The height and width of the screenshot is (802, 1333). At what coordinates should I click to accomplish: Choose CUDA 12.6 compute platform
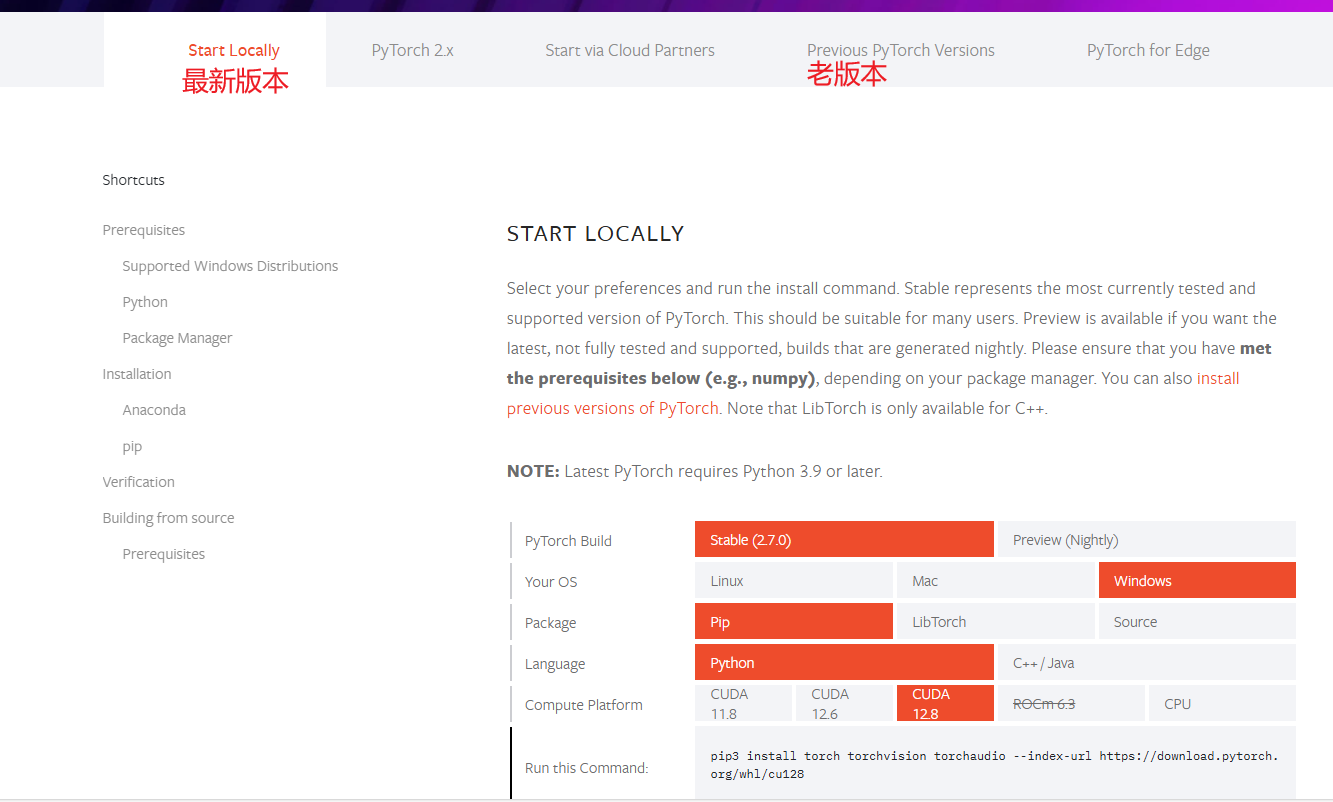pos(844,703)
